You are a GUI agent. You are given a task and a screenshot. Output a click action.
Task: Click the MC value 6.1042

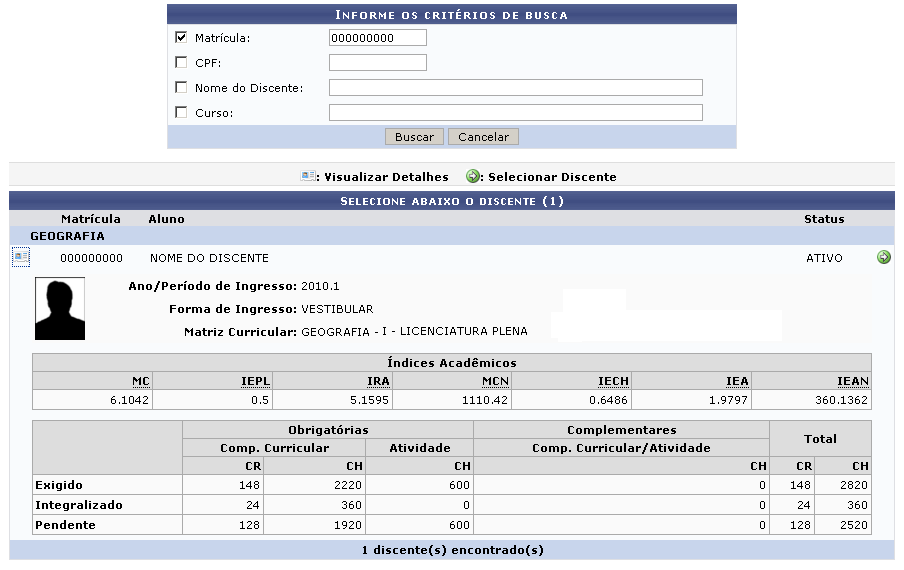129,400
